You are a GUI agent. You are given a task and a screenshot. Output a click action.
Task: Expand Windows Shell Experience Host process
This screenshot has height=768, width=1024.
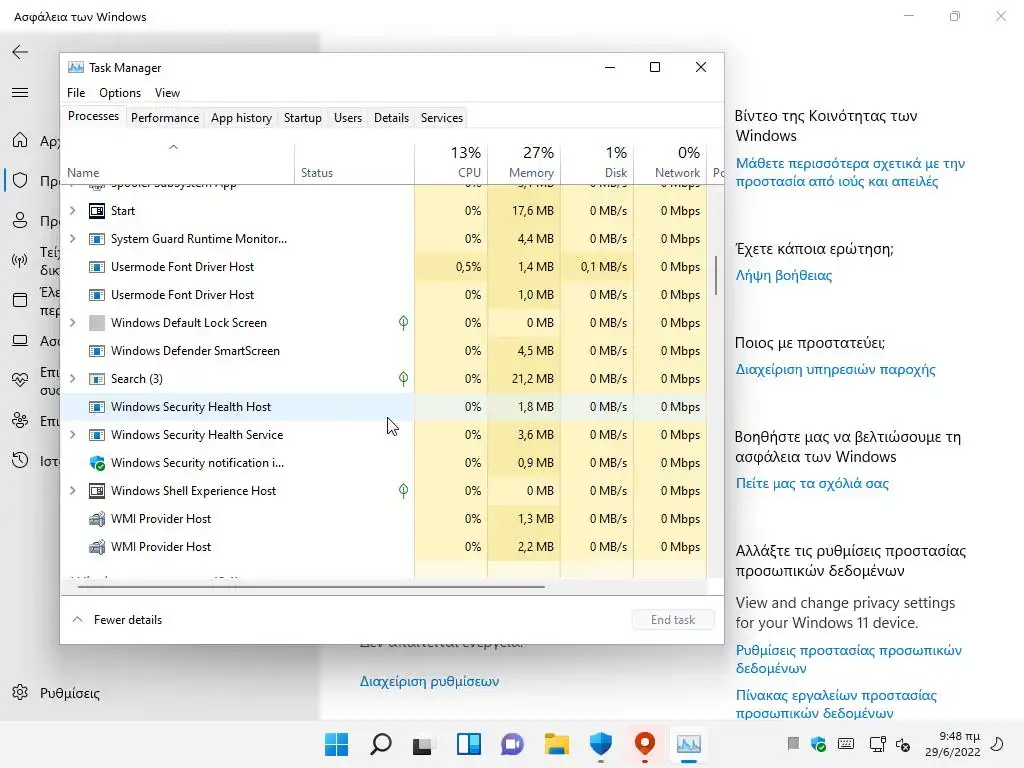tap(72, 490)
